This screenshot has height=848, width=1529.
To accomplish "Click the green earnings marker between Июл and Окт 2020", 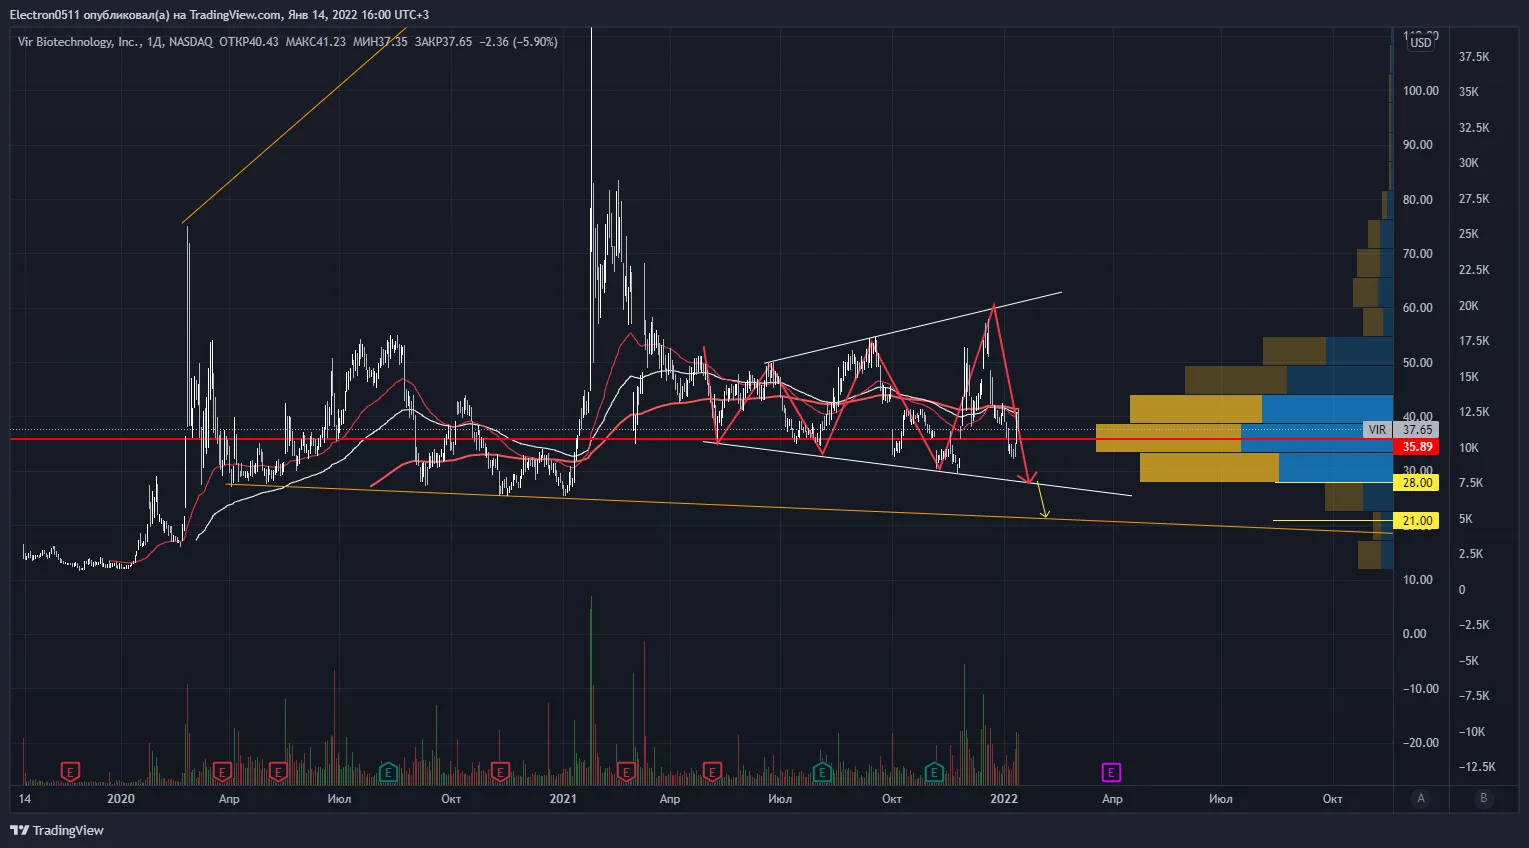I will pos(388,772).
